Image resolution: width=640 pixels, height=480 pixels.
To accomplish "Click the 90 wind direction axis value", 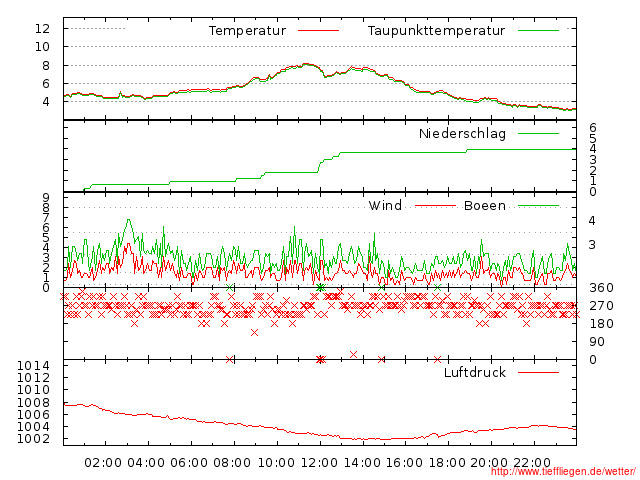I will point(597,342).
